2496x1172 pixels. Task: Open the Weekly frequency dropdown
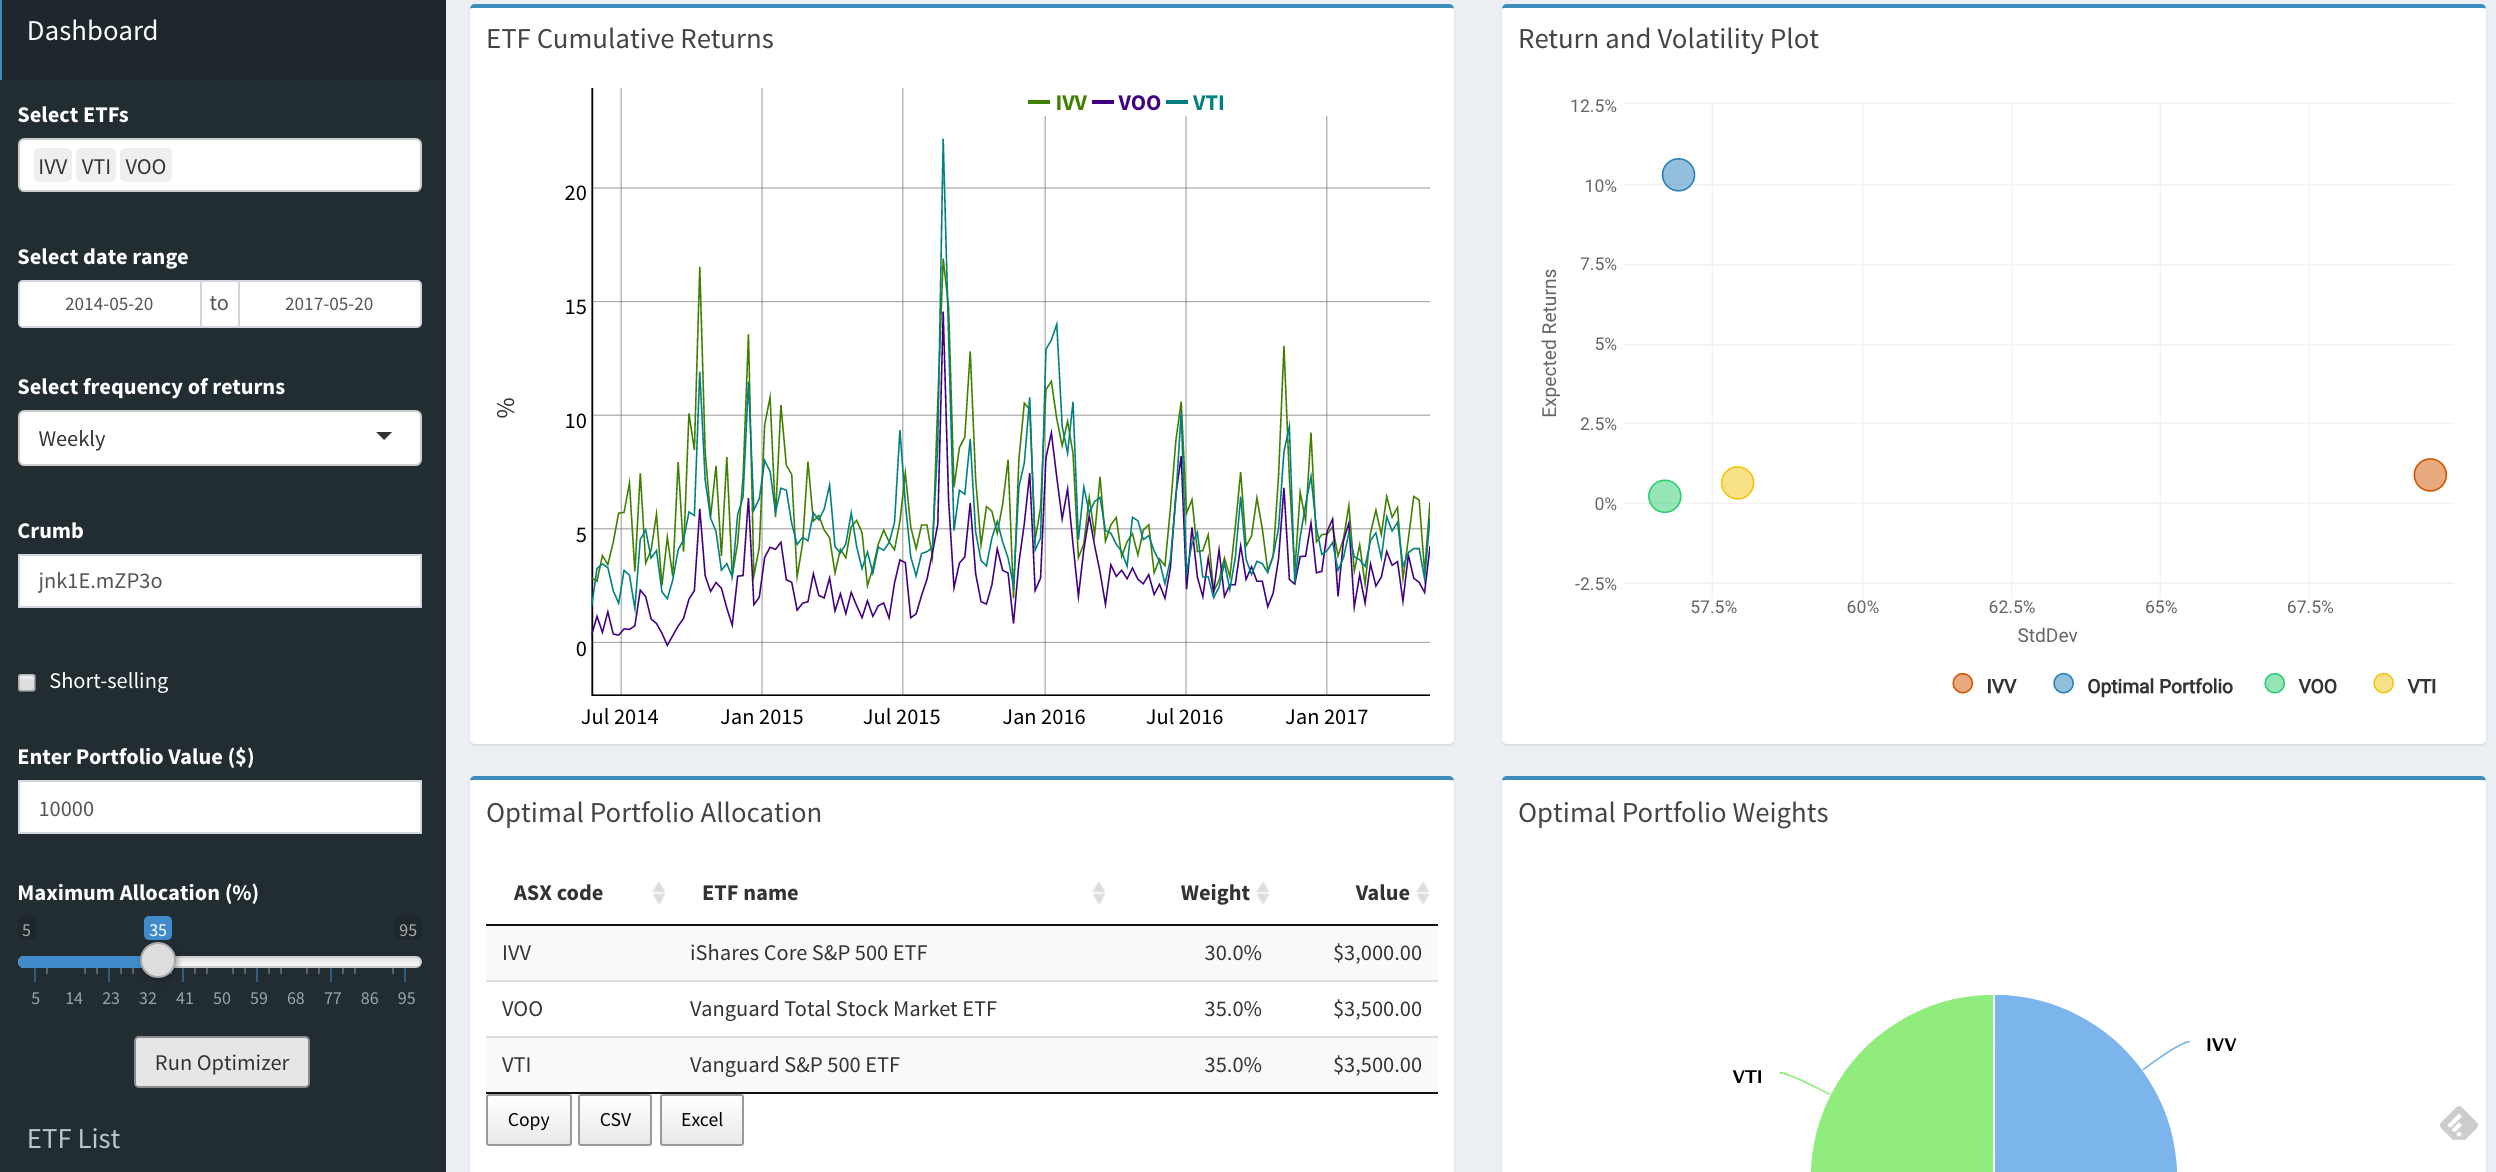pyautogui.click(x=219, y=438)
